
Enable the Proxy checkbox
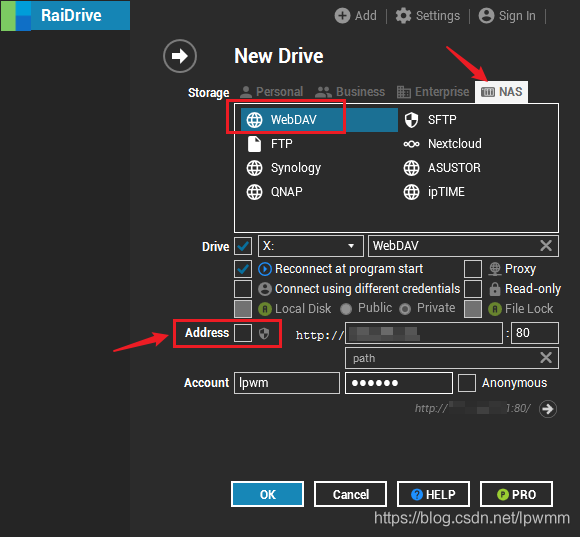pyautogui.click(x=473, y=269)
